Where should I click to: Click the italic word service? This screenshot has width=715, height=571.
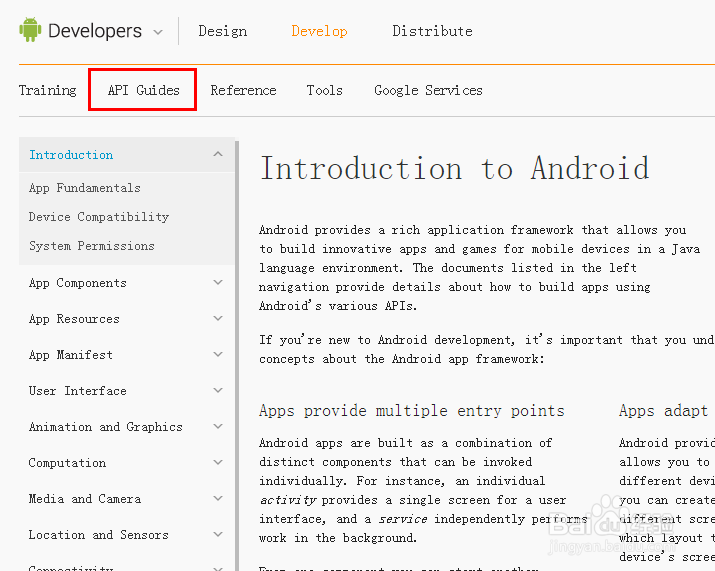coord(403,519)
